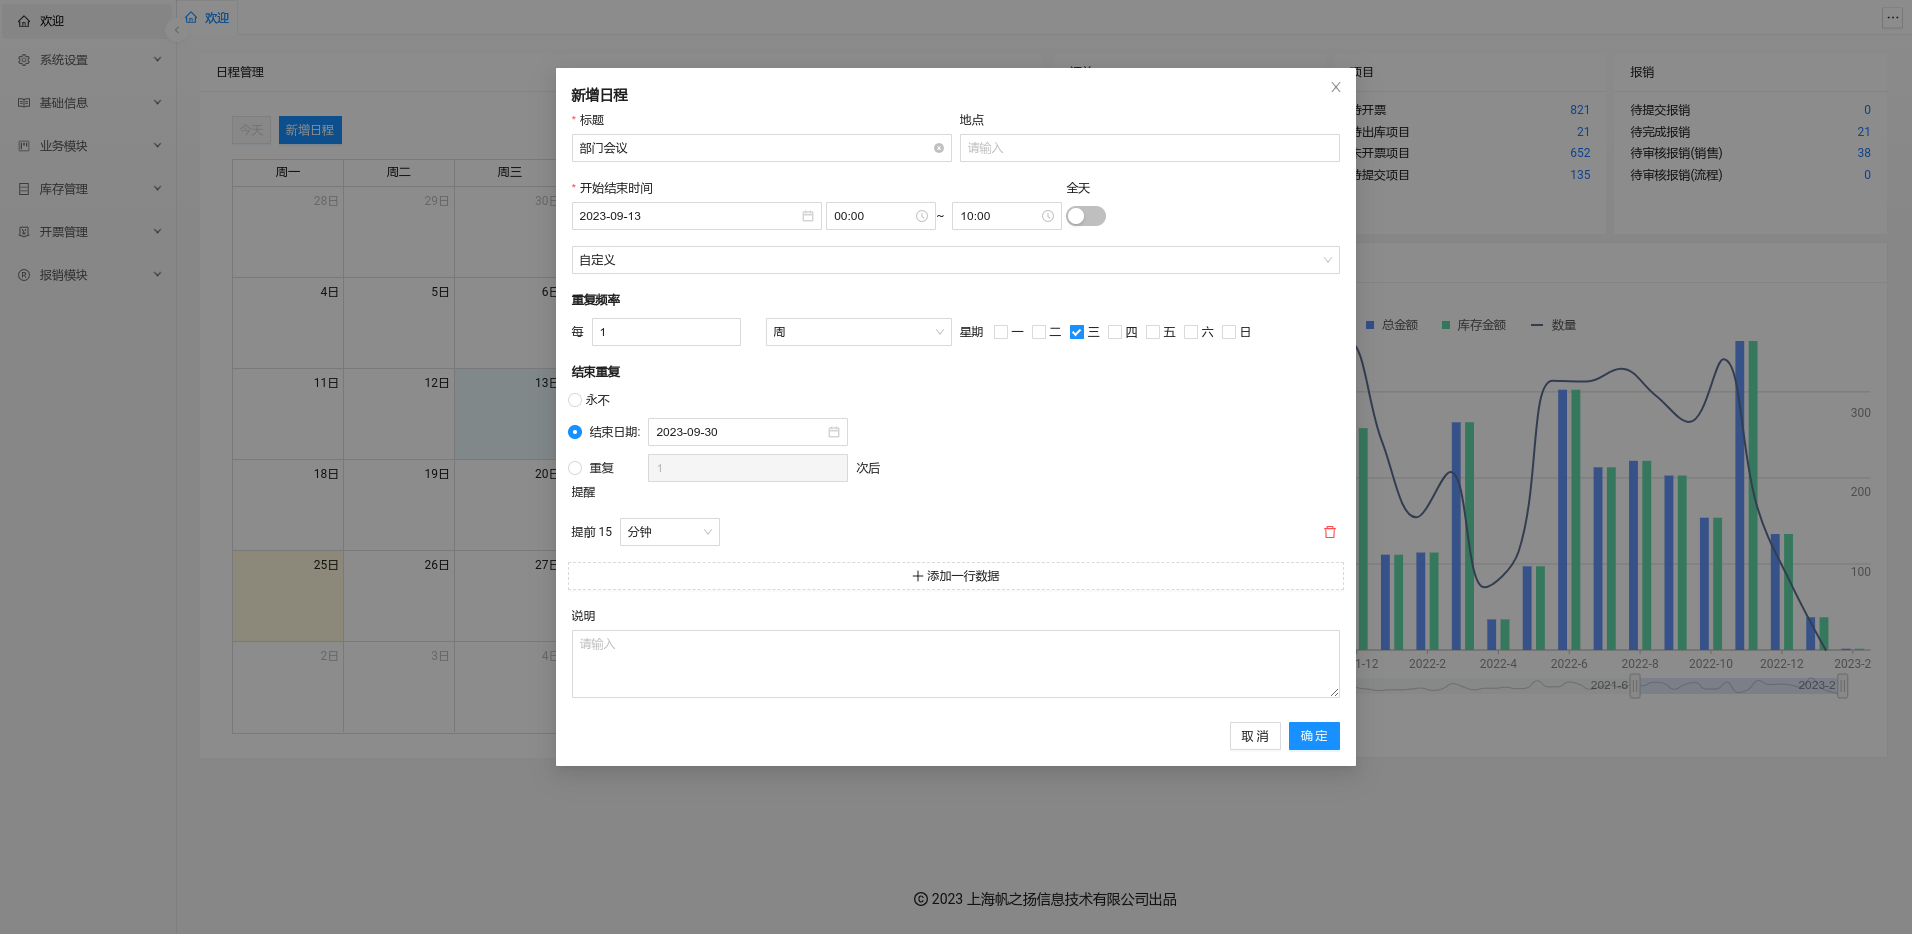Click the 新增日程 button in calendar
Image resolution: width=1912 pixels, height=934 pixels.
(x=310, y=130)
